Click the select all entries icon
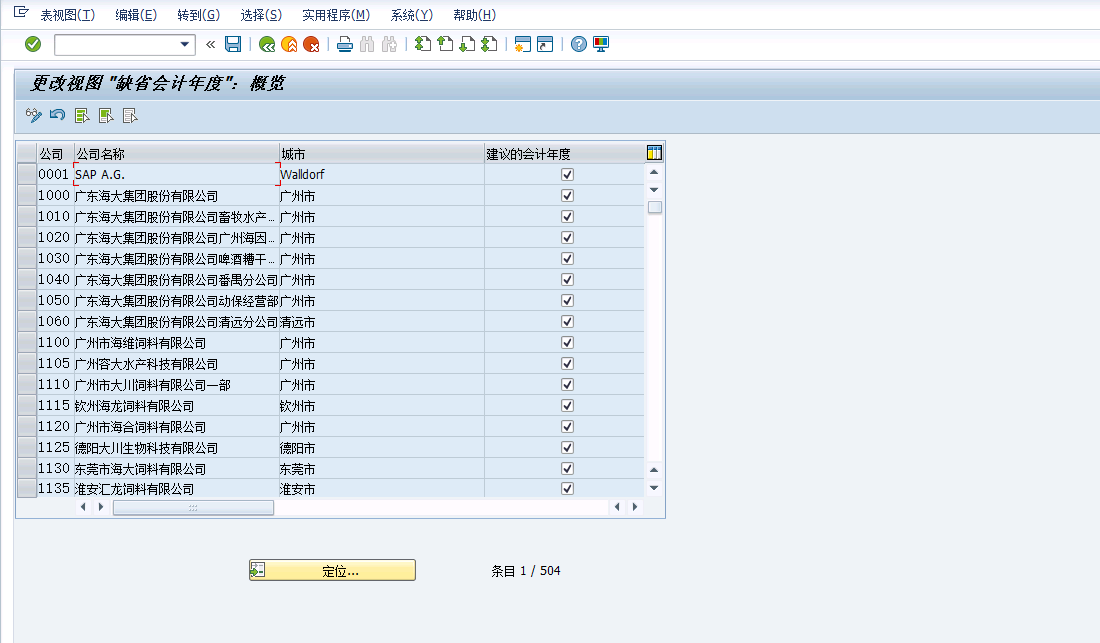Viewport: 1100px width, 643px height. [x=82, y=116]
